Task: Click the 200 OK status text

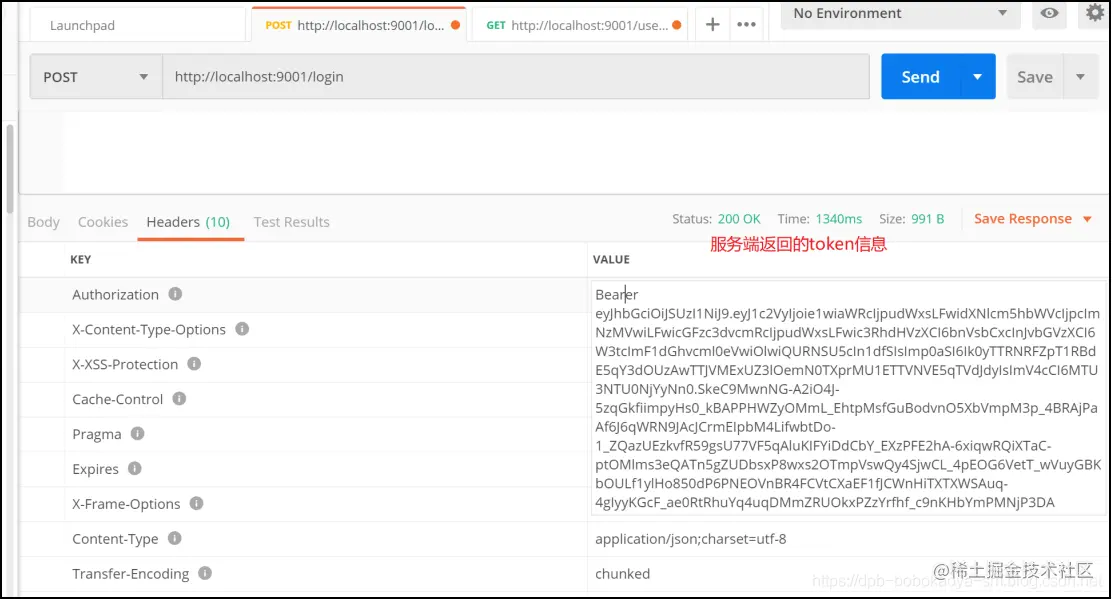Action: click(x=739, y=219)
